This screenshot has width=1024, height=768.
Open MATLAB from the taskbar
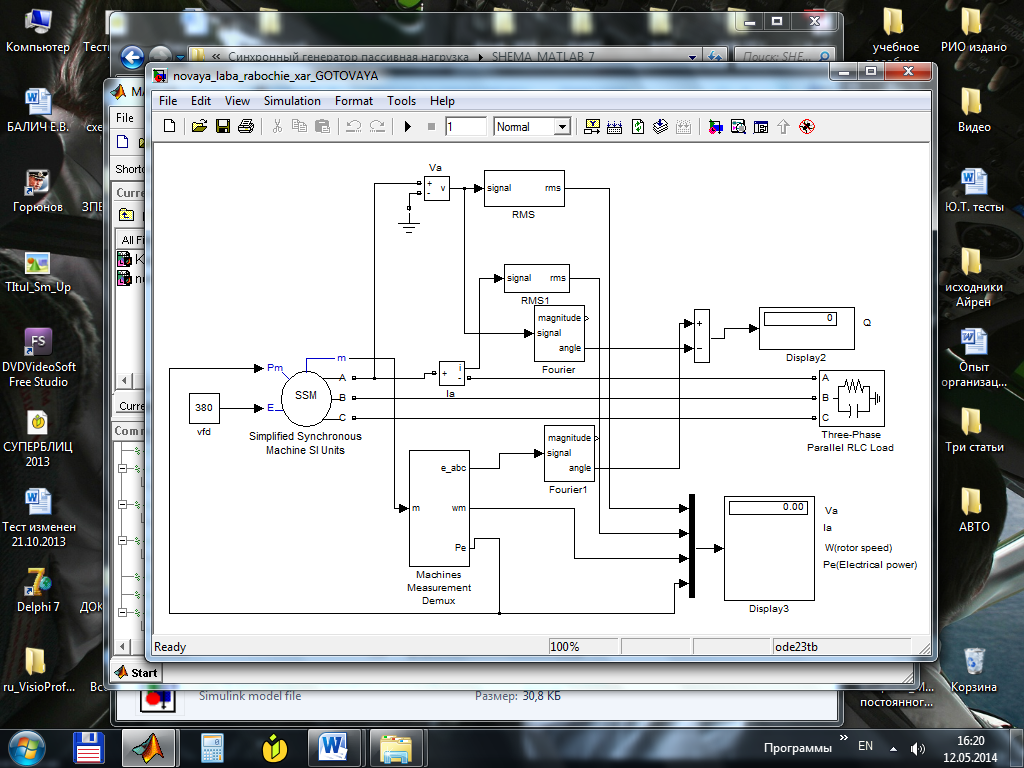pyautogui.click(x=149, y=748)
